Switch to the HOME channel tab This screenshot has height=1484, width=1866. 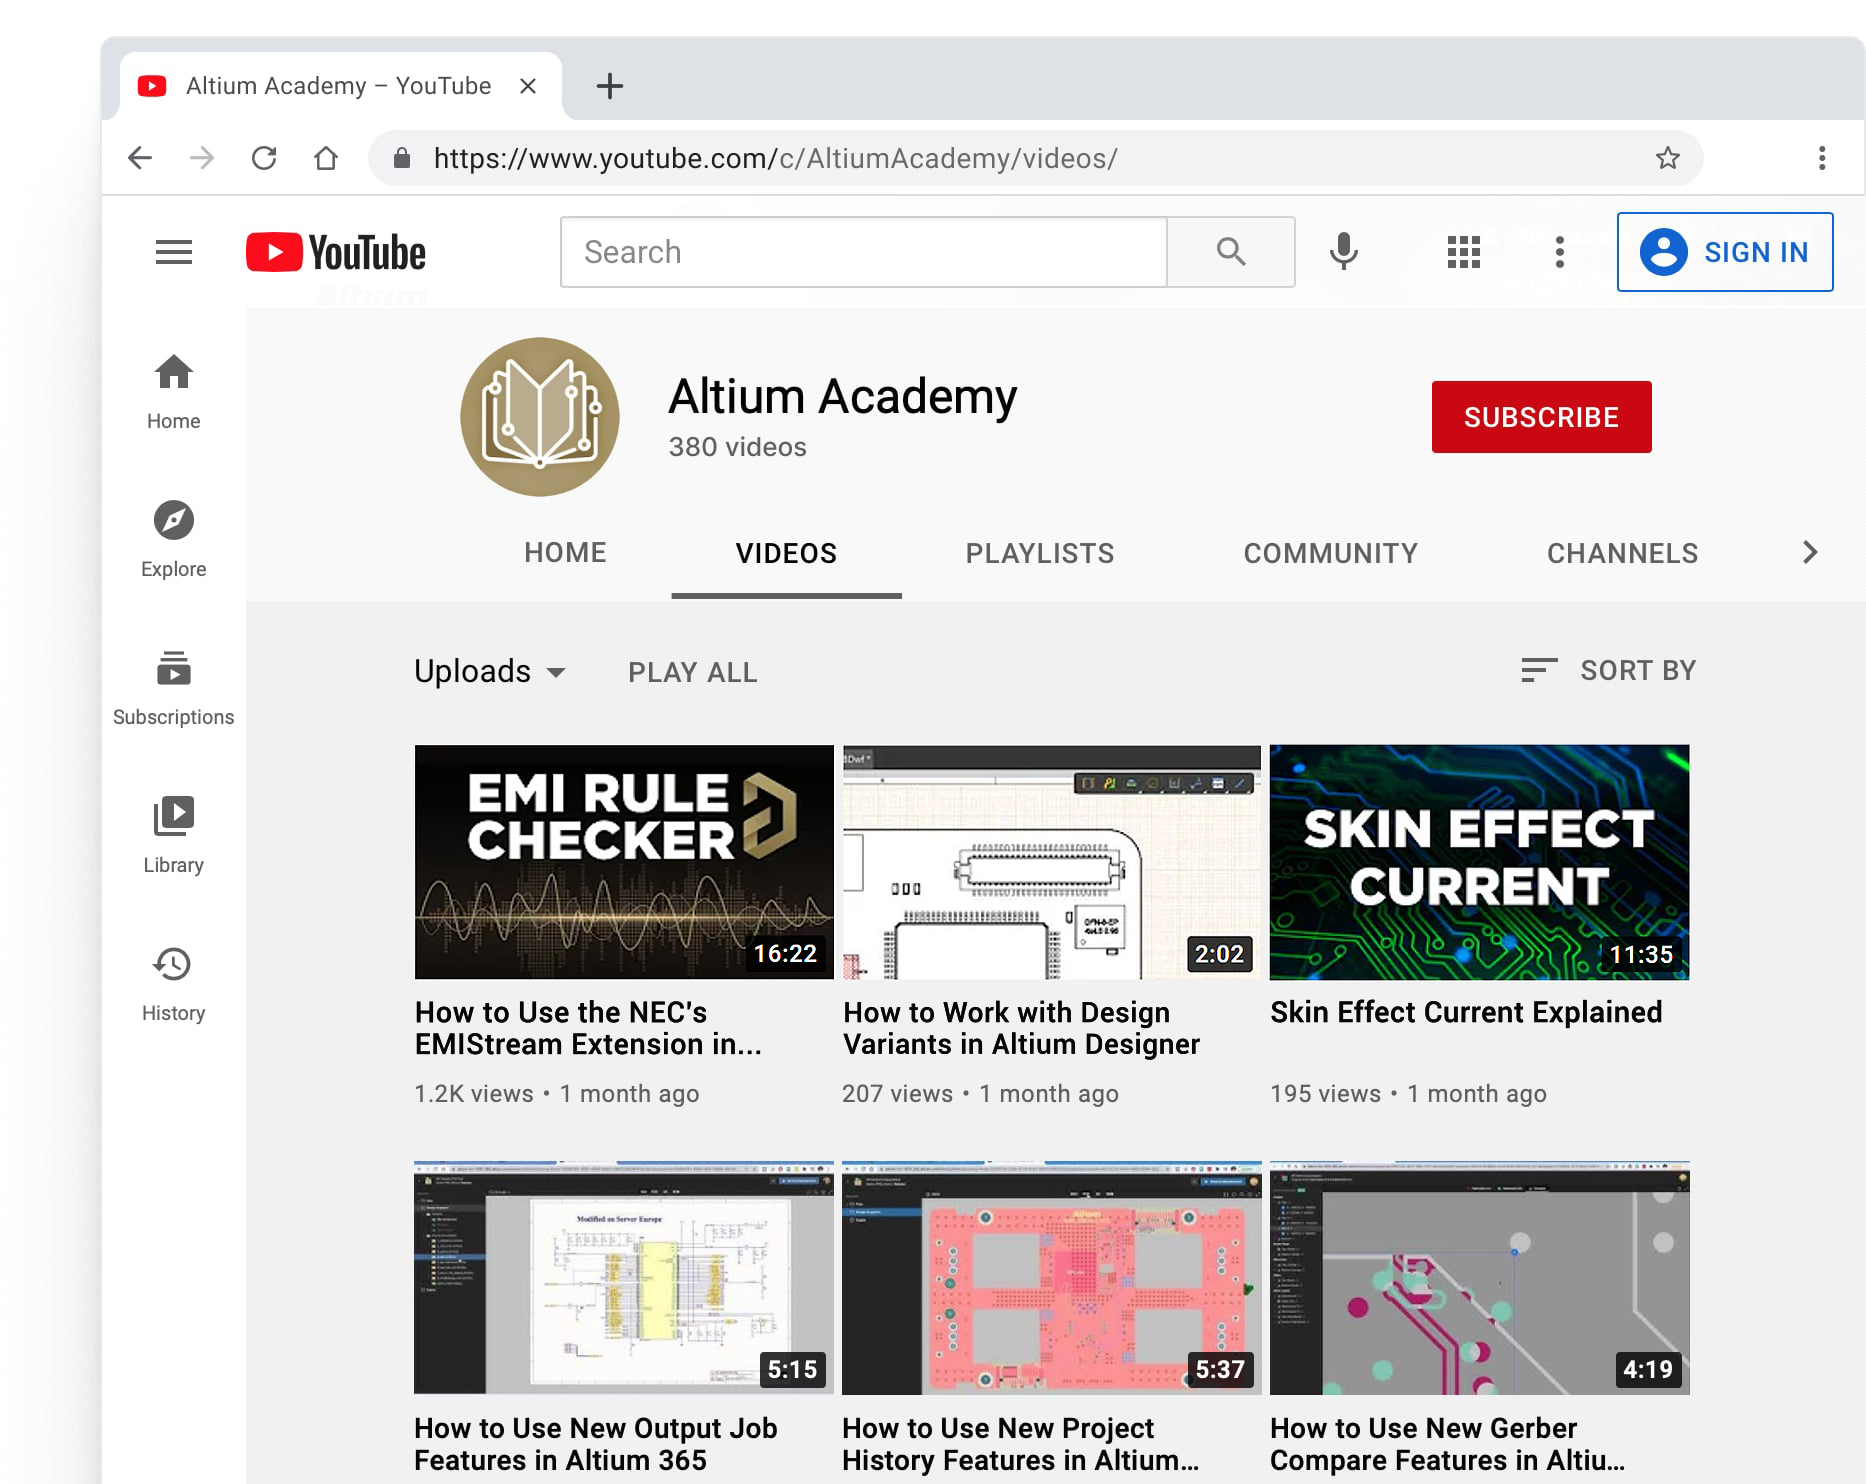click(x=565, y=553)
